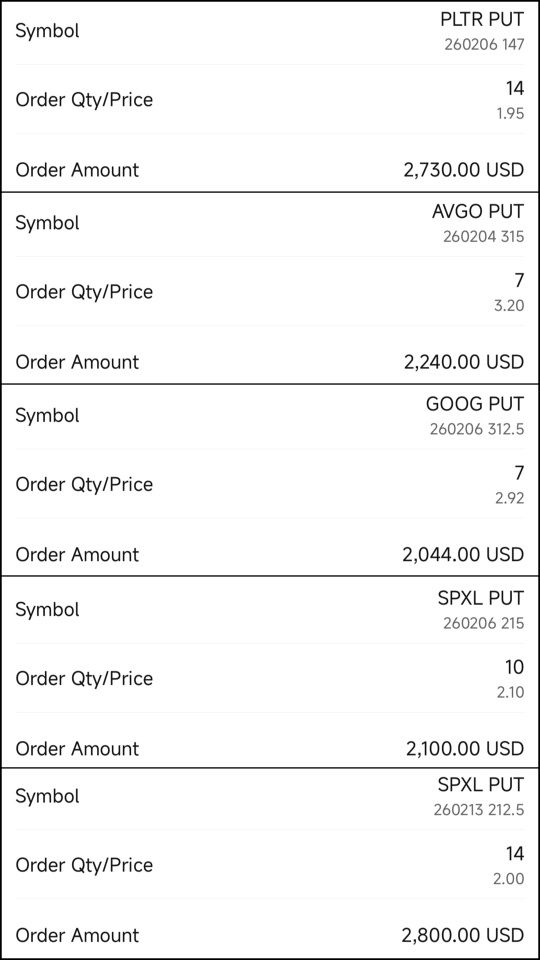Click the PLTR price 1.95
This screenshot has height=960, width=540.
pos(509,114)
